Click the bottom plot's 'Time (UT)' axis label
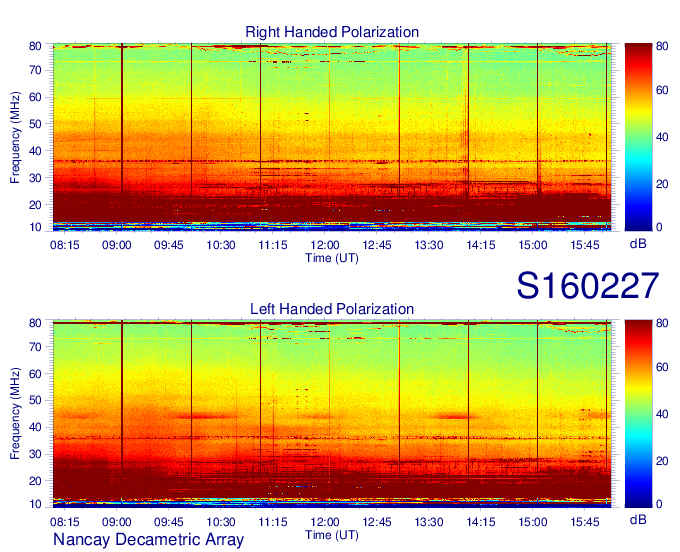This screenshot has width=680, height=552. click(x=332, y=535)
